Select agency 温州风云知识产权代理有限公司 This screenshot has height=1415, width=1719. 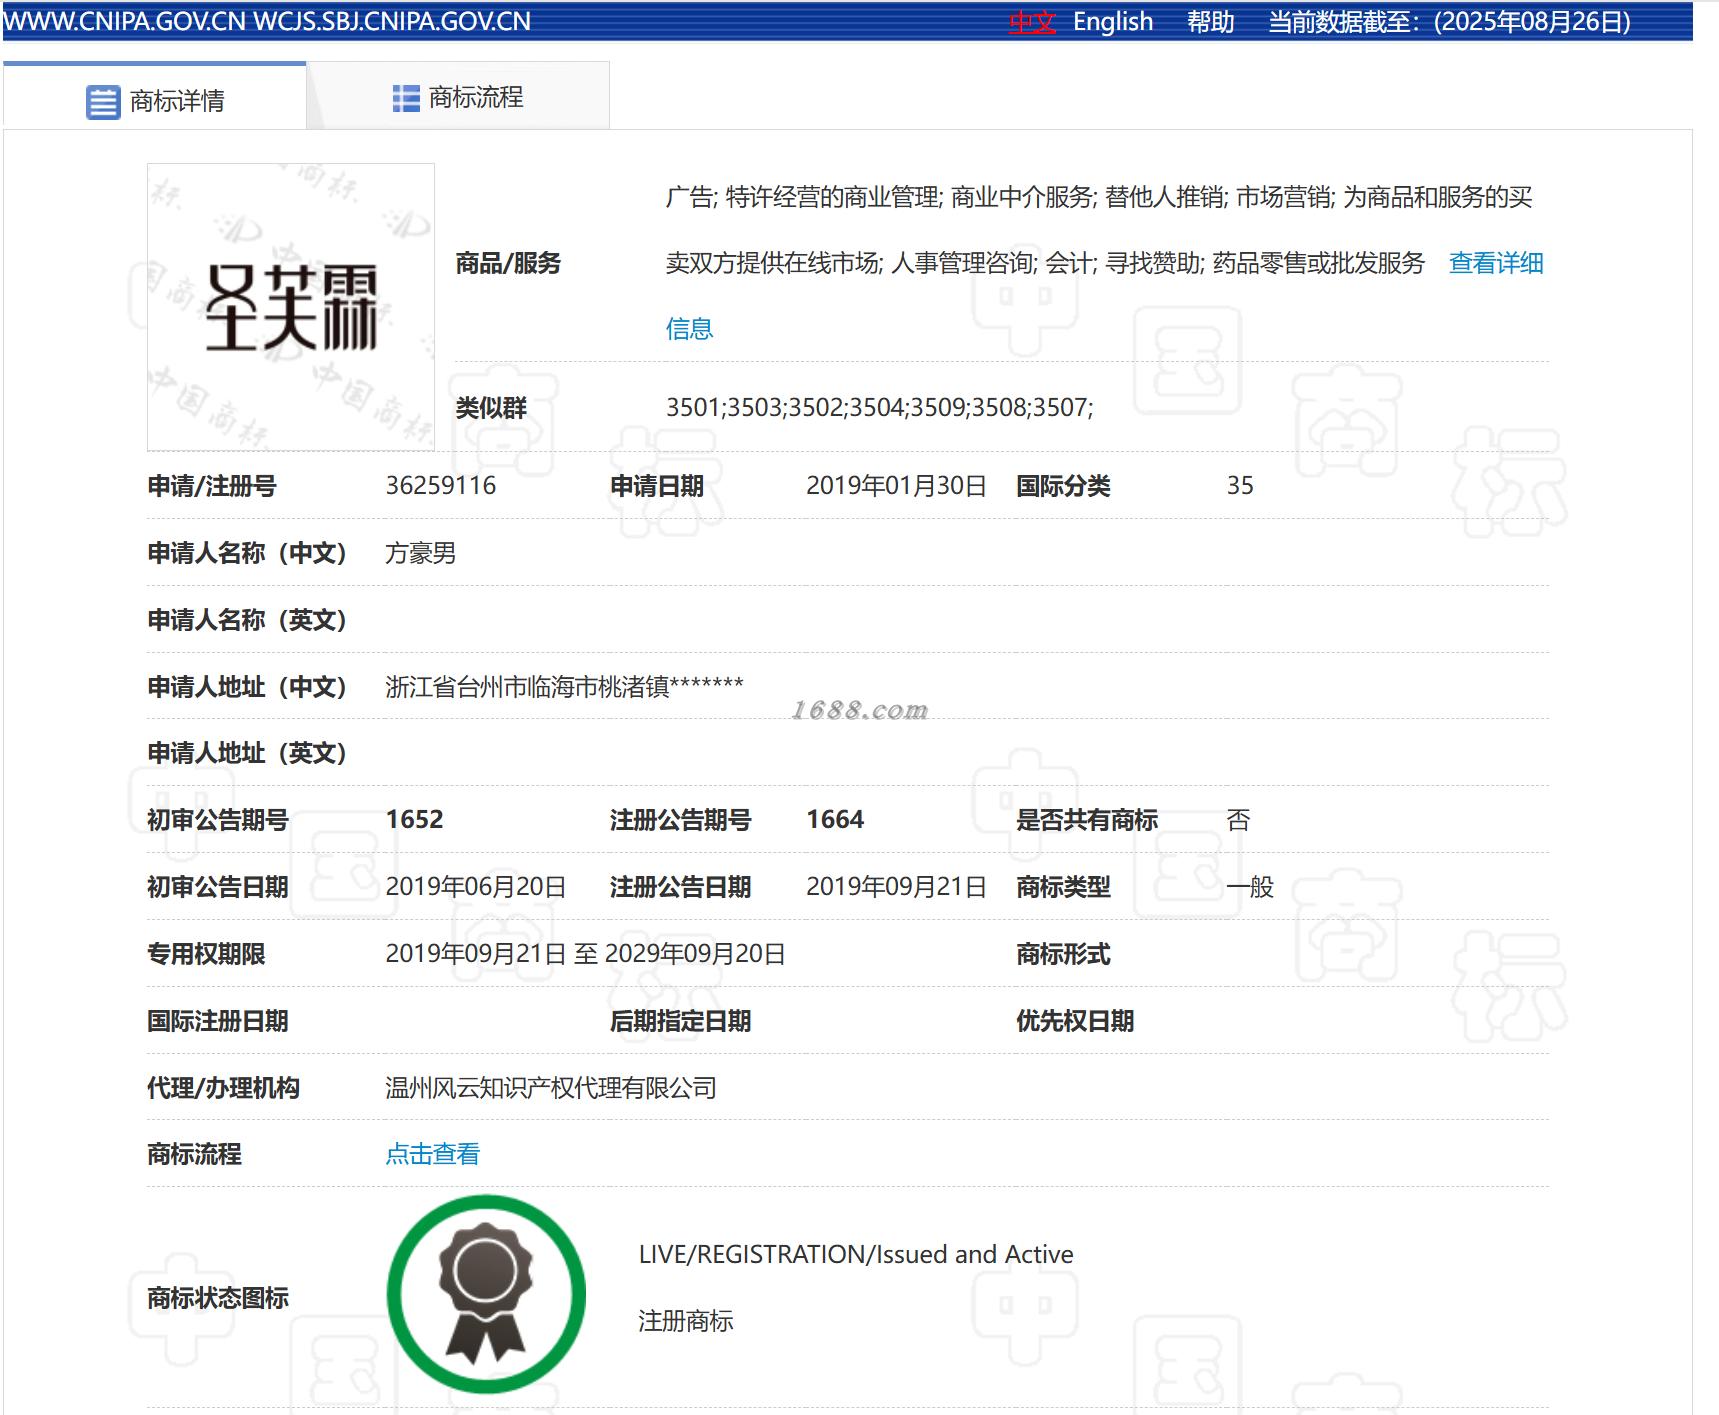551,1088
